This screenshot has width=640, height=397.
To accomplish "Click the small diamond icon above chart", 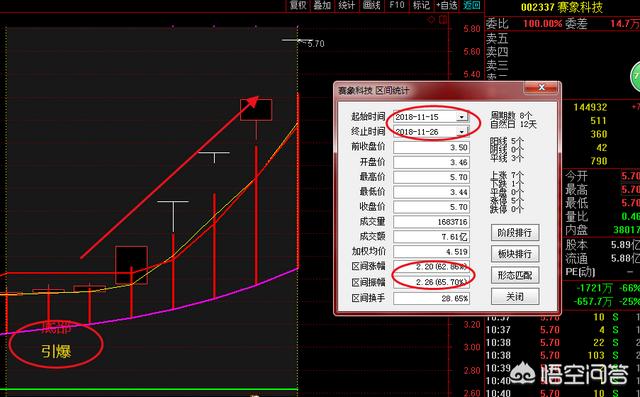I will click(431, 20).
